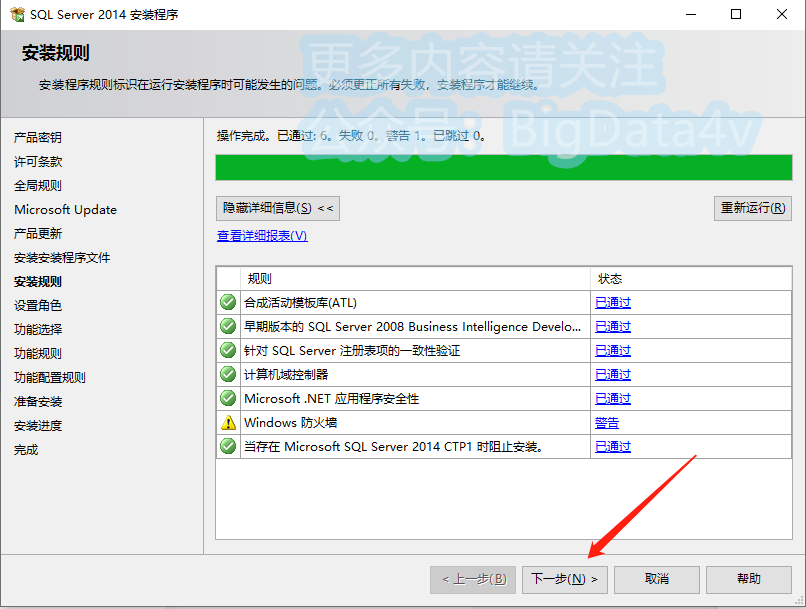Select 准备安装 step in sidebar

tap(38, 401)
